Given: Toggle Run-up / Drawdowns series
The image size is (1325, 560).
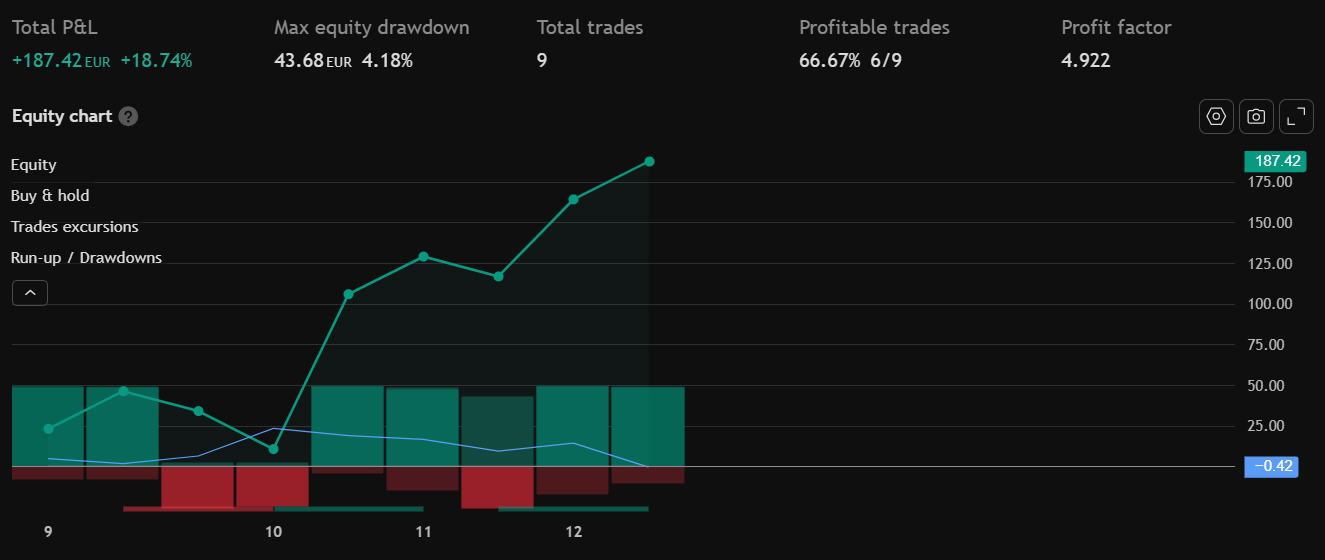Looking at the screenshot, I should pyautogui.click(x=86, y=258).
